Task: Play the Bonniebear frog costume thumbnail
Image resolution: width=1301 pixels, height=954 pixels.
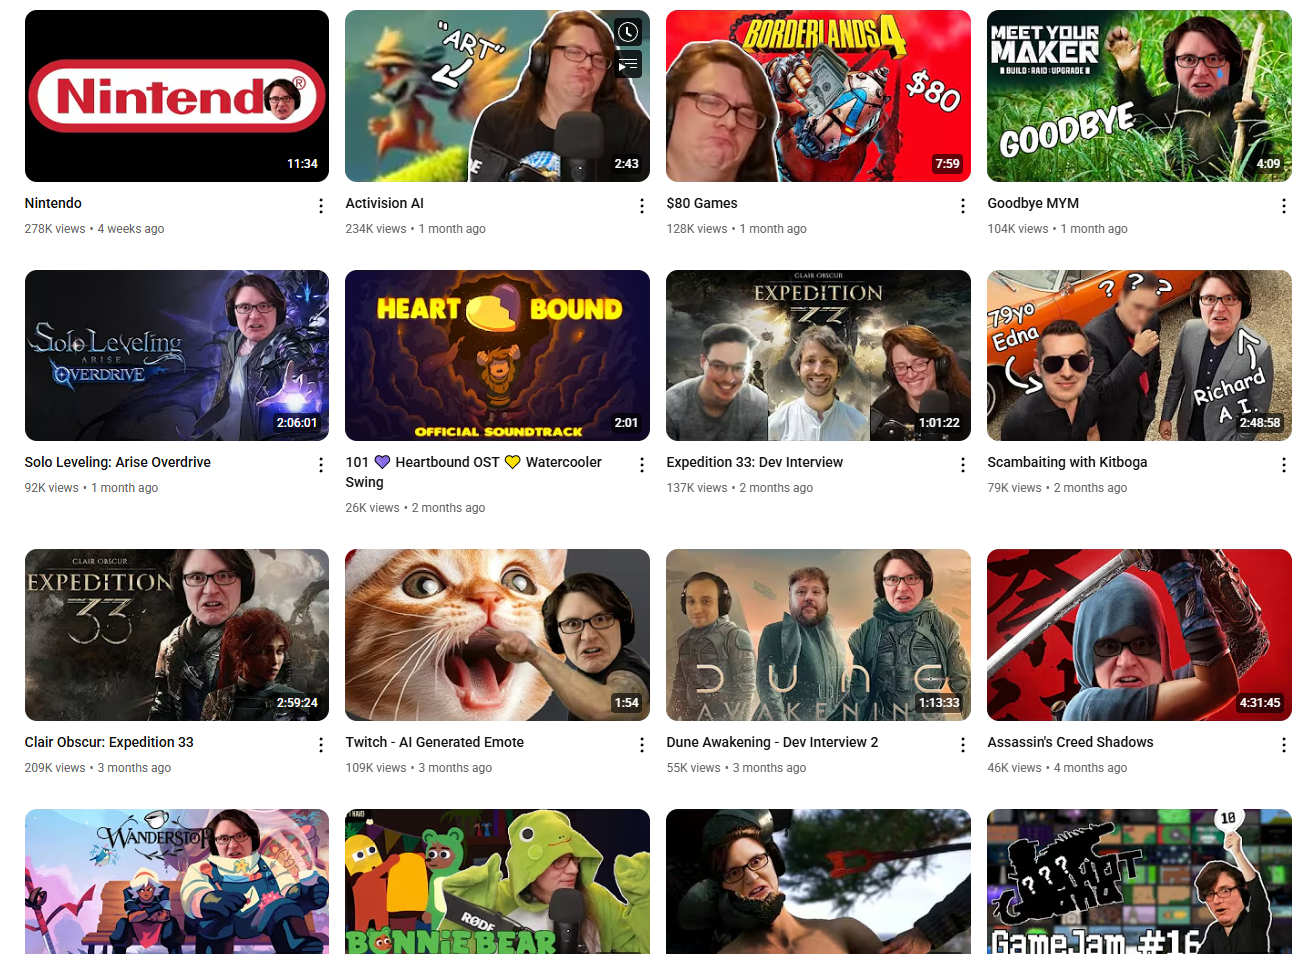Action: click(x=497, y=881)
